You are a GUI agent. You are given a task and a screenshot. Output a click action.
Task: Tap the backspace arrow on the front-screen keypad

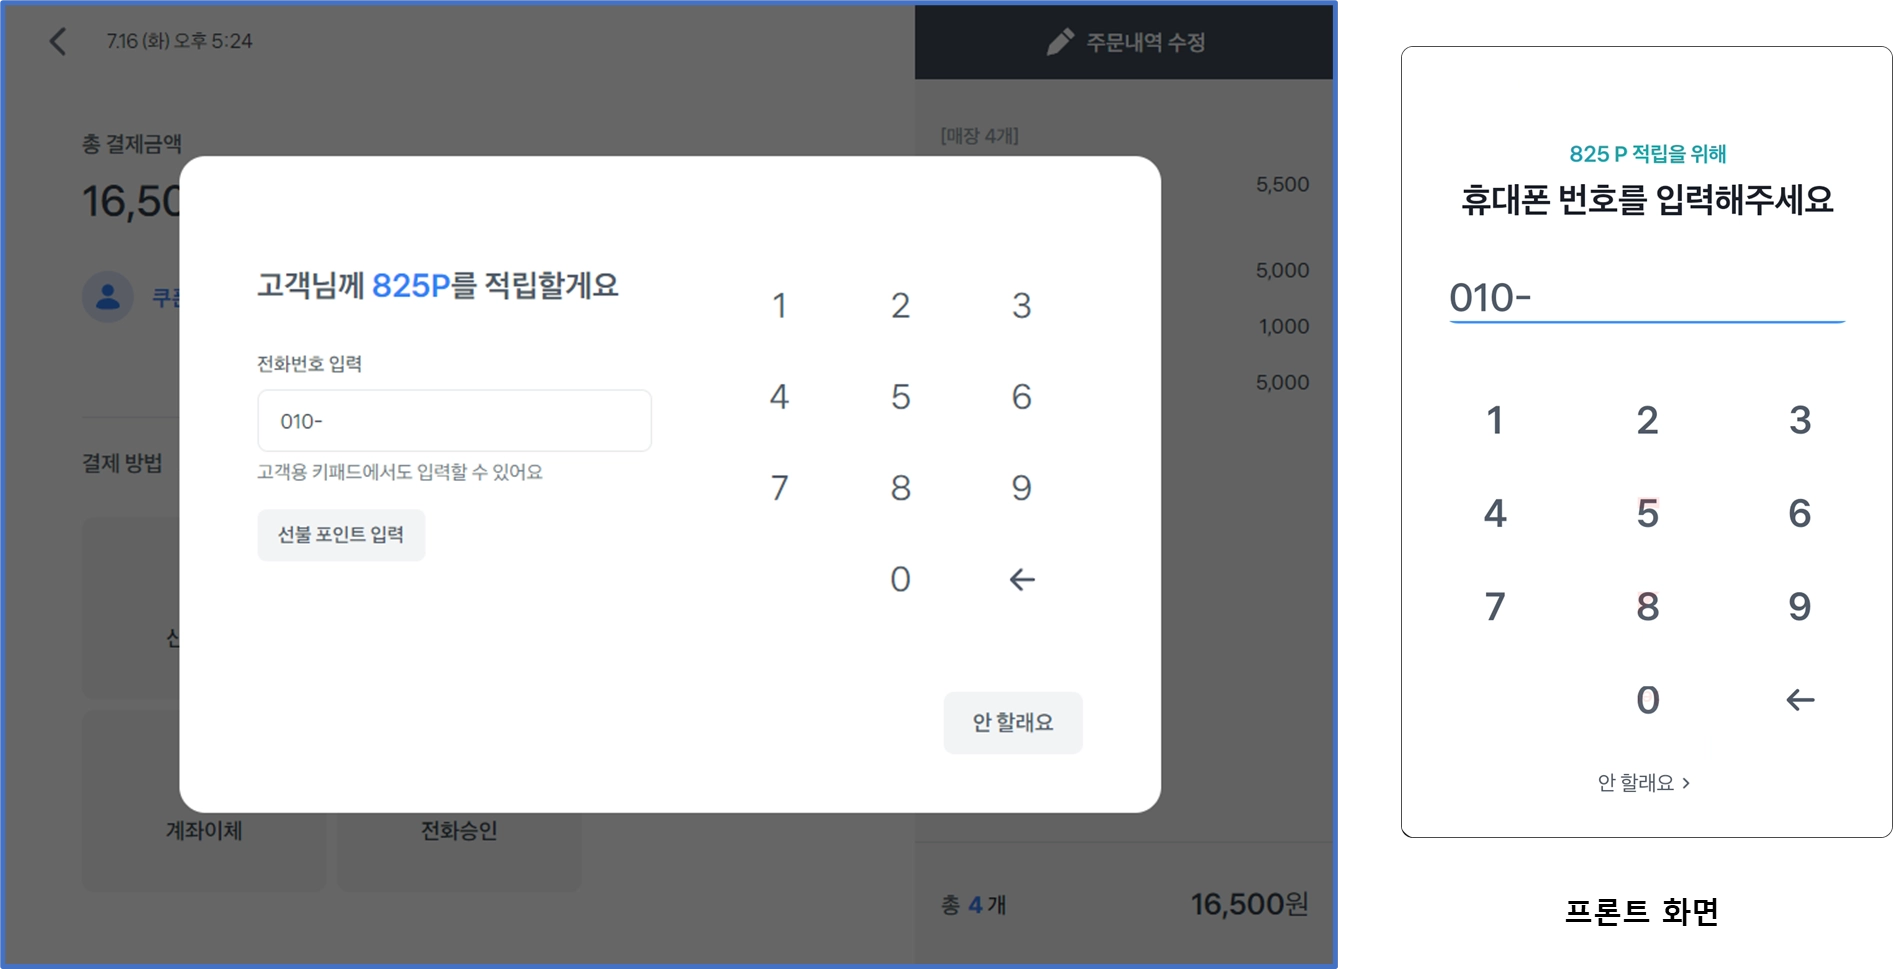pyautogui.click(x=1800, y=700)
